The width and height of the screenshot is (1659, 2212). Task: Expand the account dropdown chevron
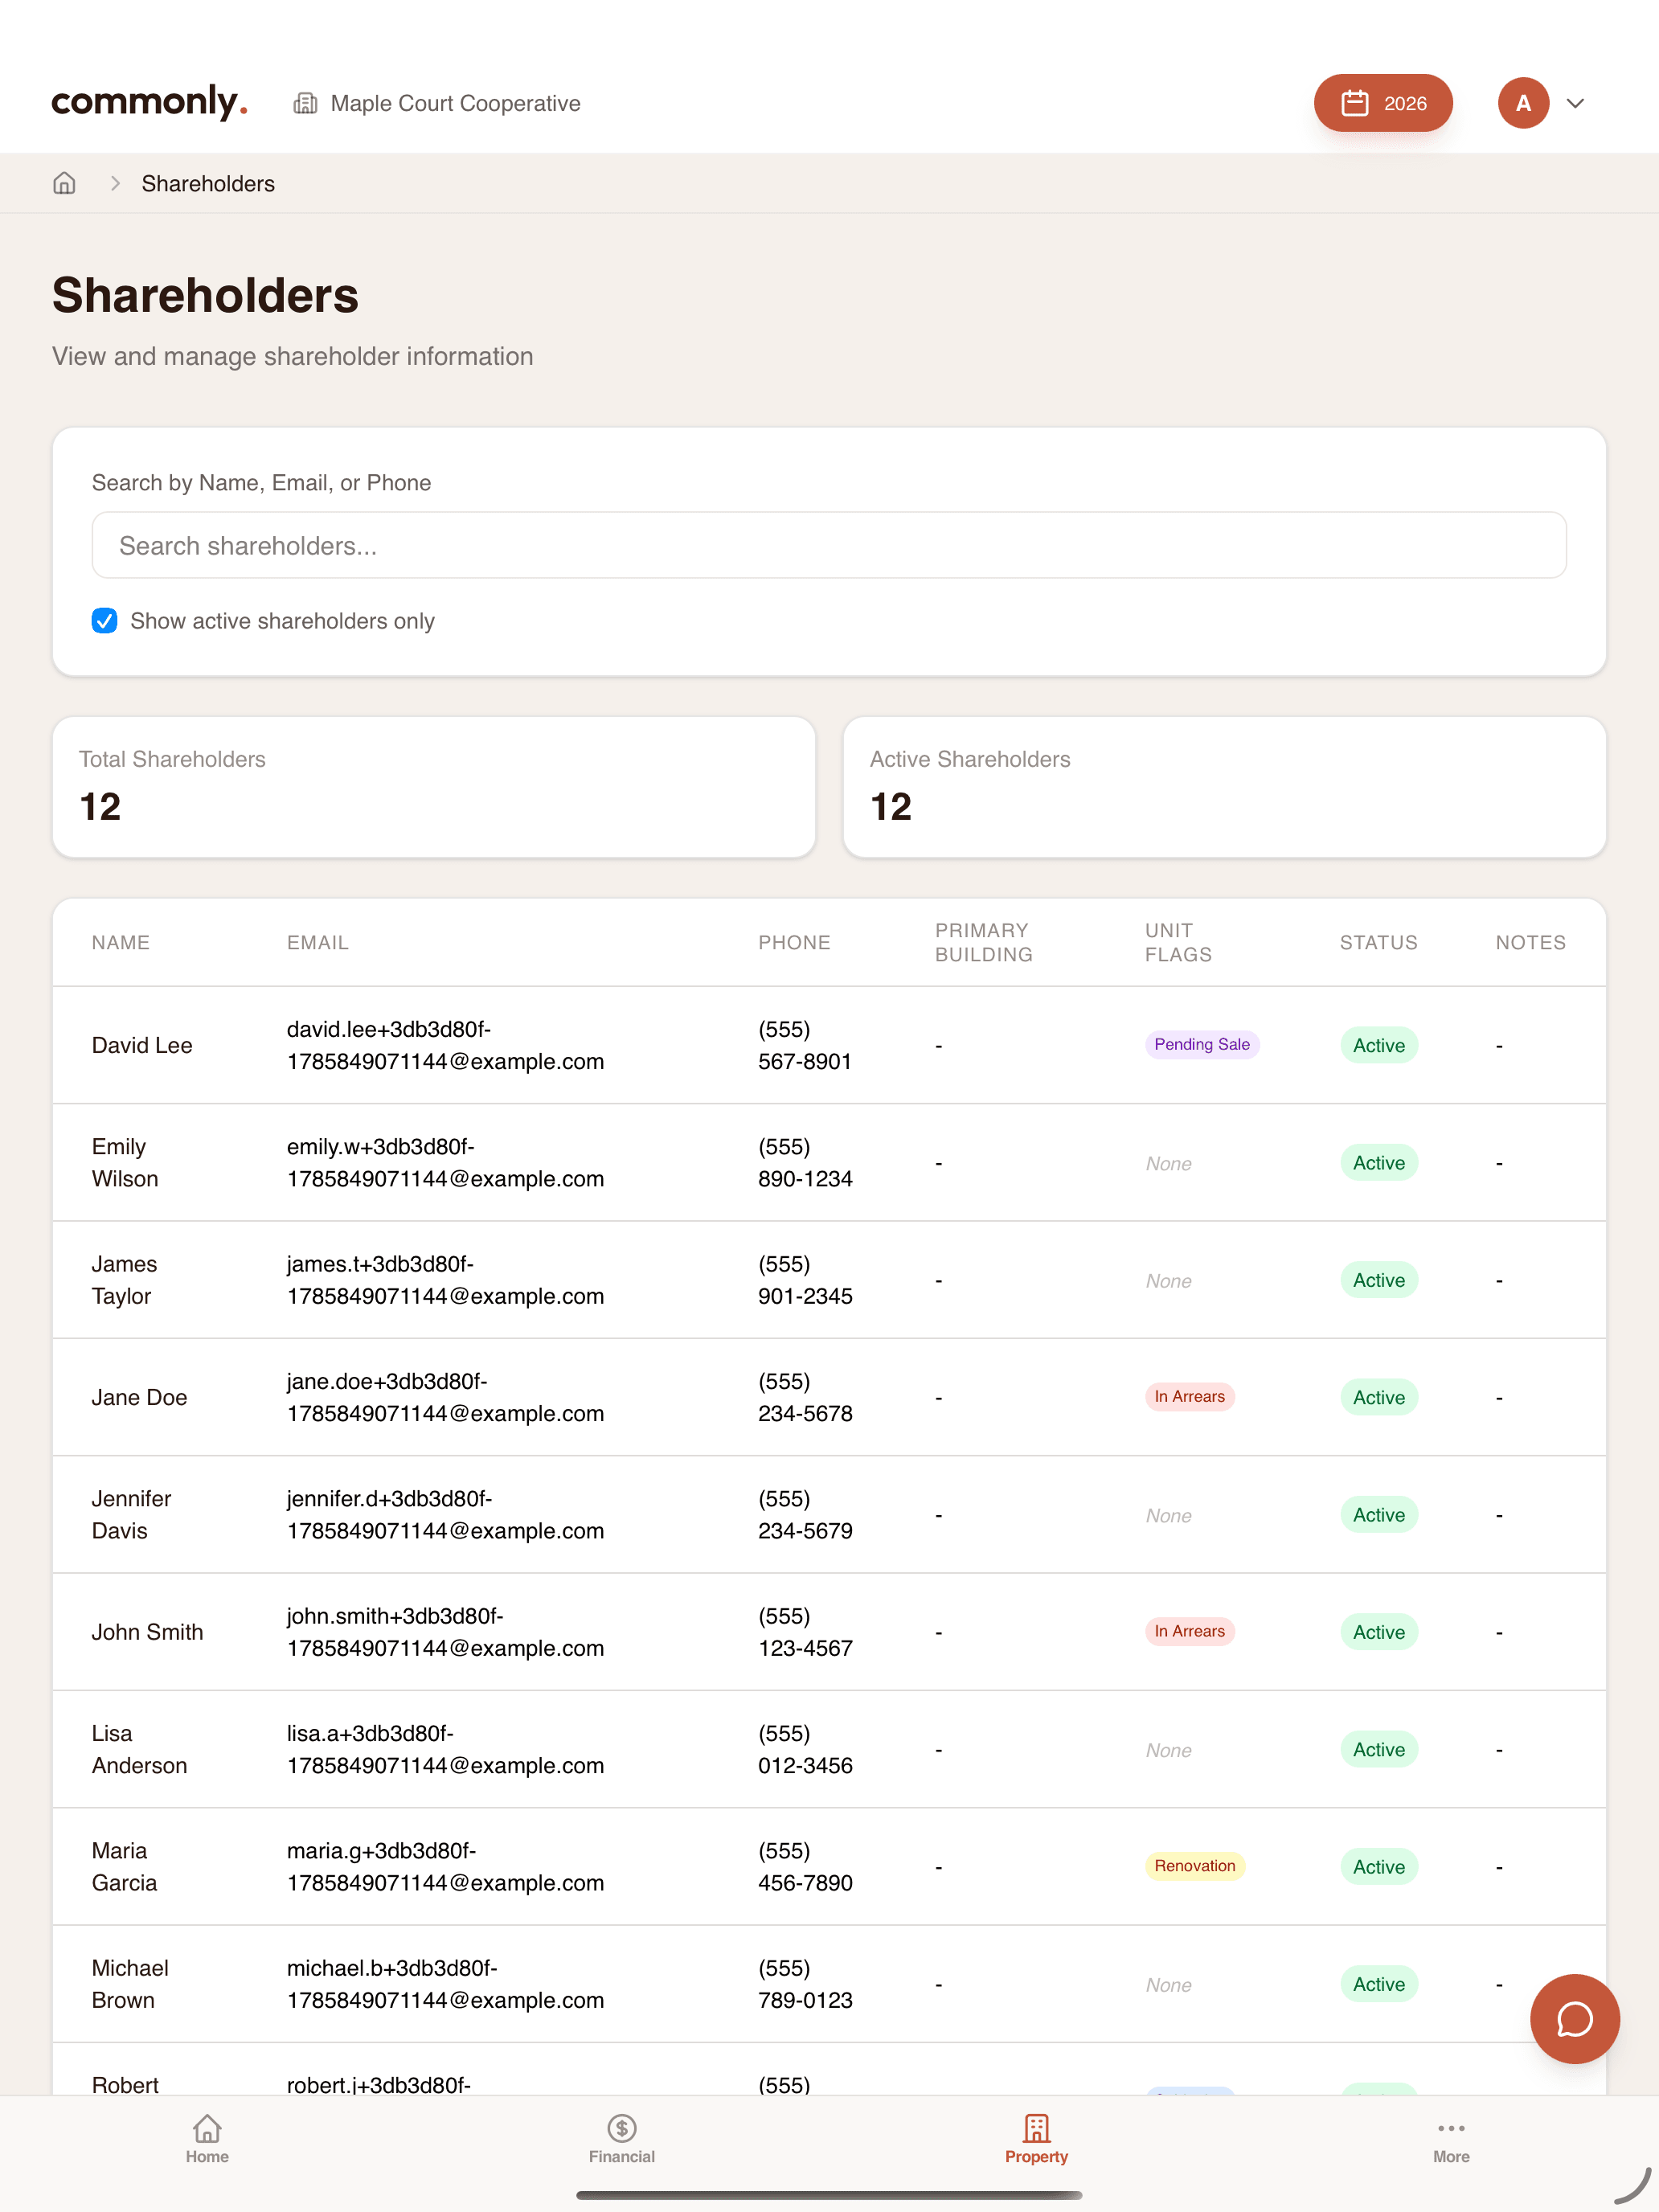click(x=1575, y=103)
